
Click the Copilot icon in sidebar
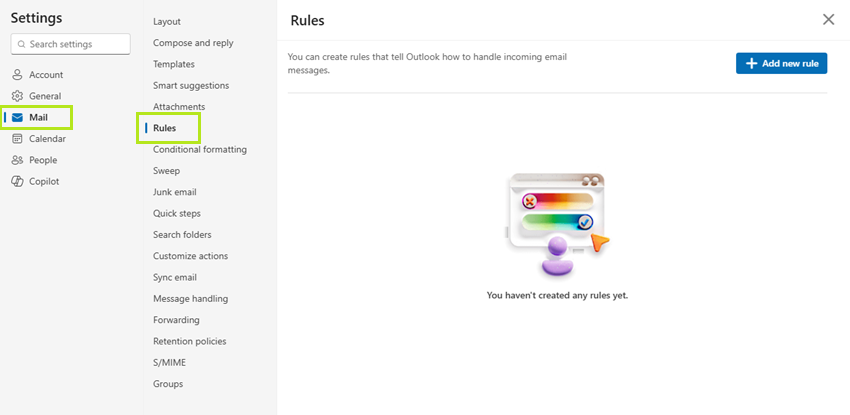(x=17, y=181)
